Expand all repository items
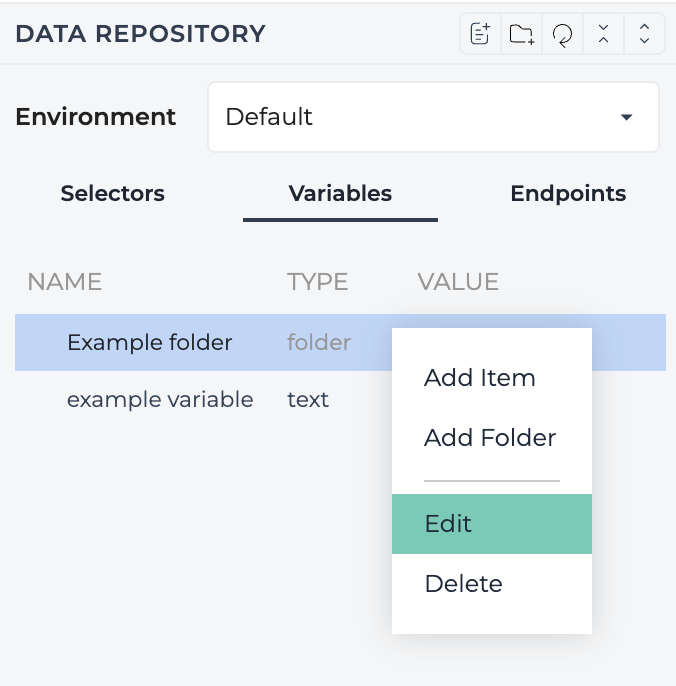The height and width of the screenshot is (686, 676). [644, 34]
